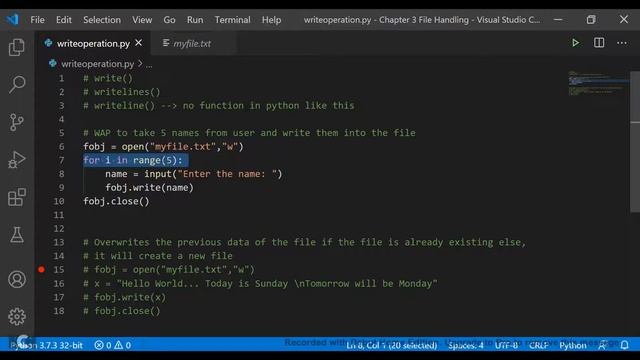Open the View menu
Image resolution: width=640 pixels, height=360 pixels.
142,20
